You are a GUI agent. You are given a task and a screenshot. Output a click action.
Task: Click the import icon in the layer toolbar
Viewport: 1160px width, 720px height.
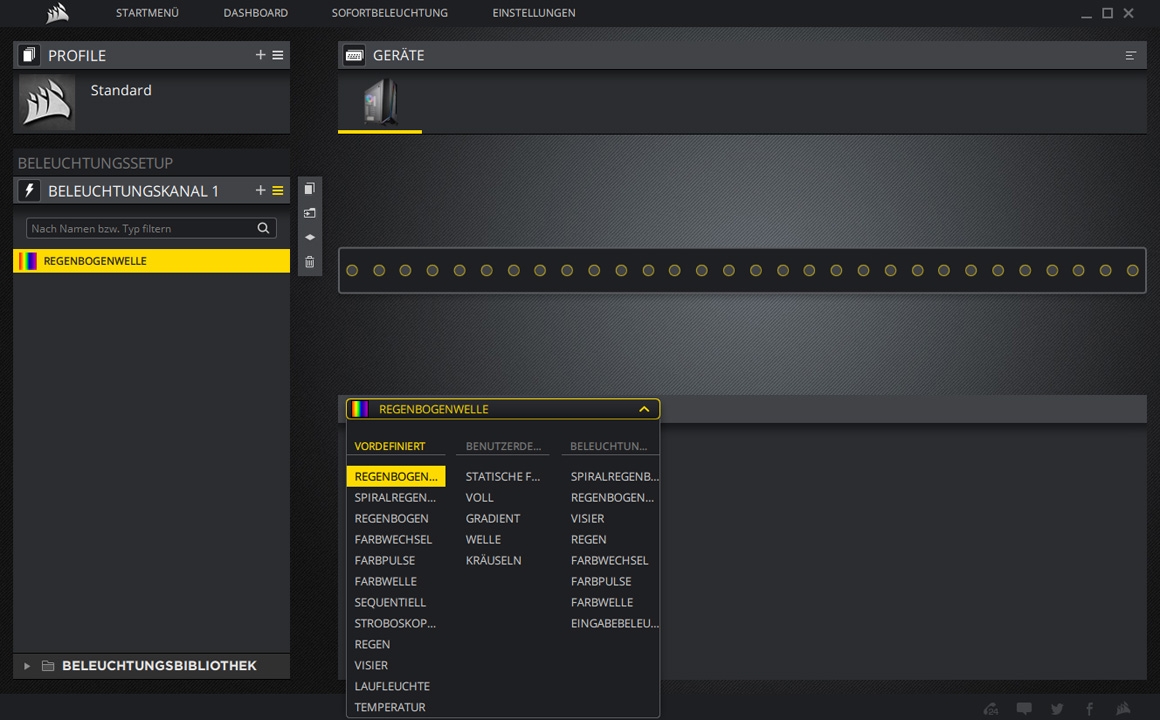[x=310, y=213]
